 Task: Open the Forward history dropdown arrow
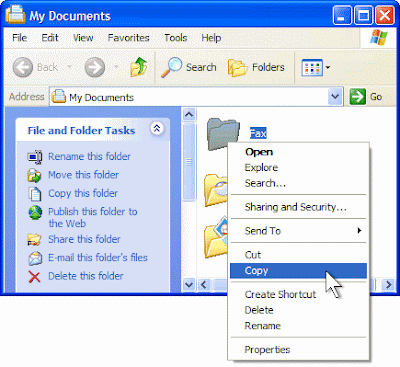(x=116, y=67)
